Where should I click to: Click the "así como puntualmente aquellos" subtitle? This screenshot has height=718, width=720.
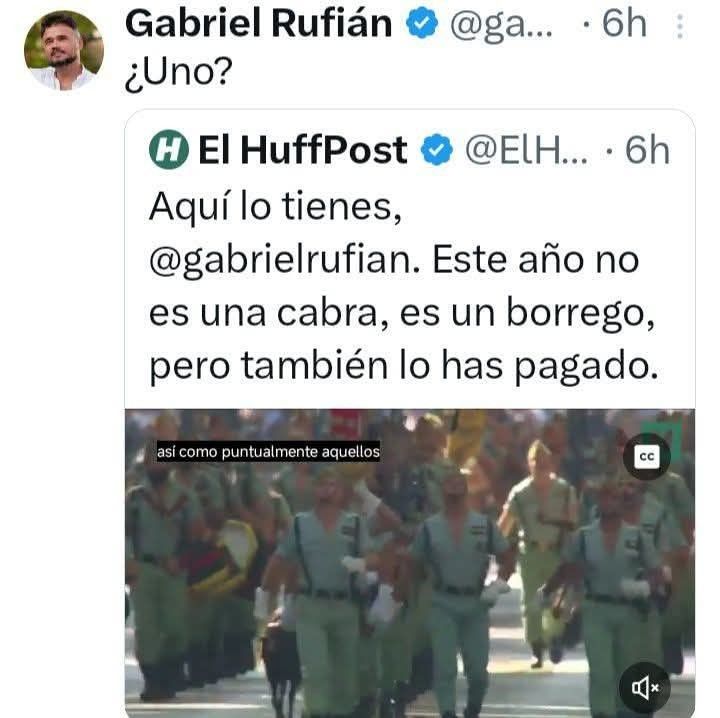[268, 452]
